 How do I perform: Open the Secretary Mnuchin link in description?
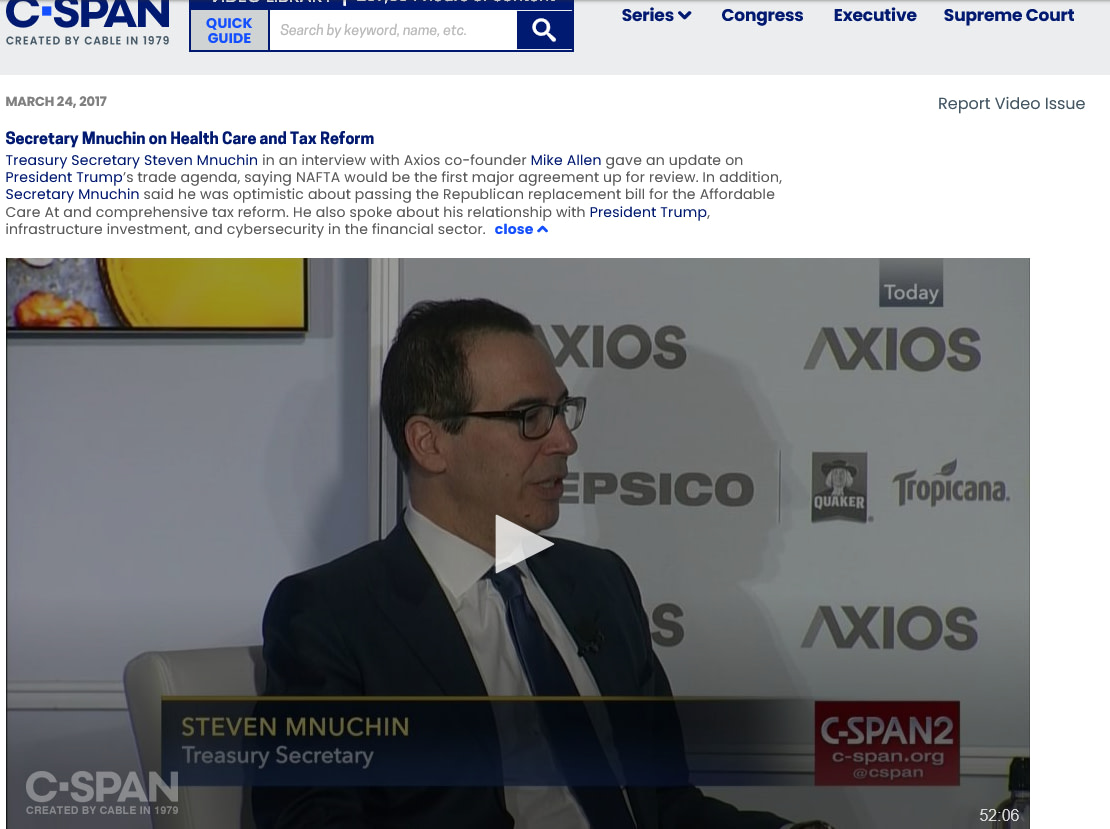(72, 194)
